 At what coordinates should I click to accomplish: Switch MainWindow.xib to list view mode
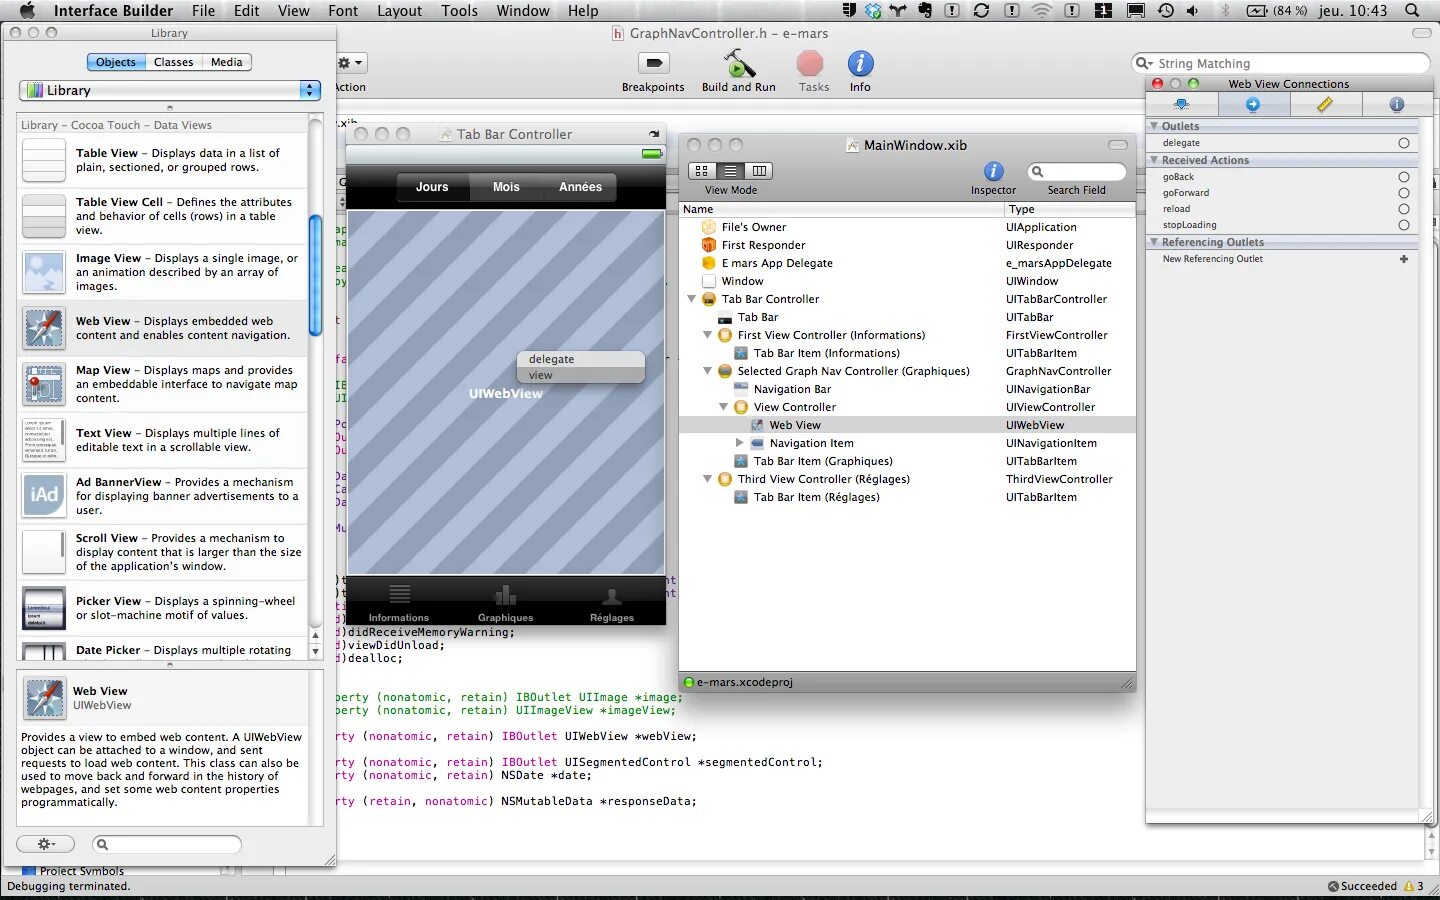[x=731, y=171]
